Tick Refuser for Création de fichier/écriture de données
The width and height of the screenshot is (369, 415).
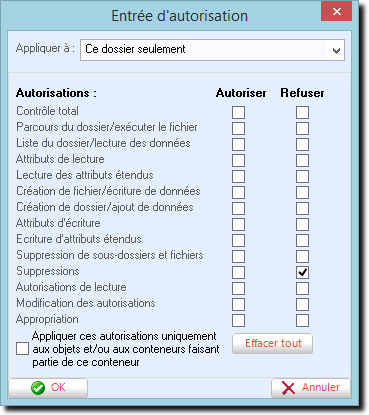click(302, 192)
